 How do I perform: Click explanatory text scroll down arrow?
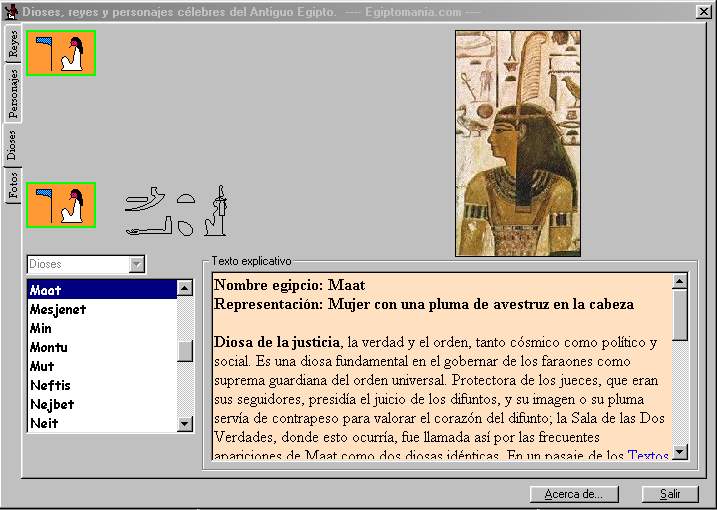pos(680,451)
